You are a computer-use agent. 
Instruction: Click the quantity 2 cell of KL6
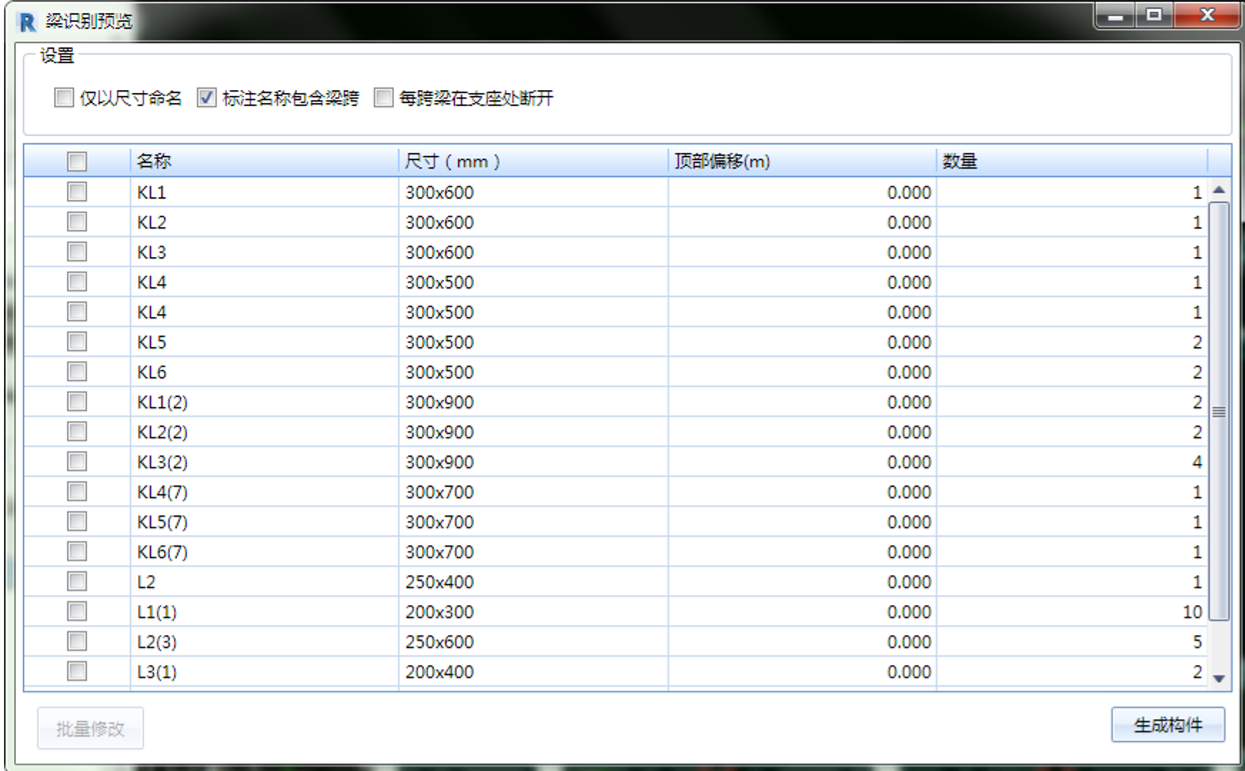[x=1072, y=372]
